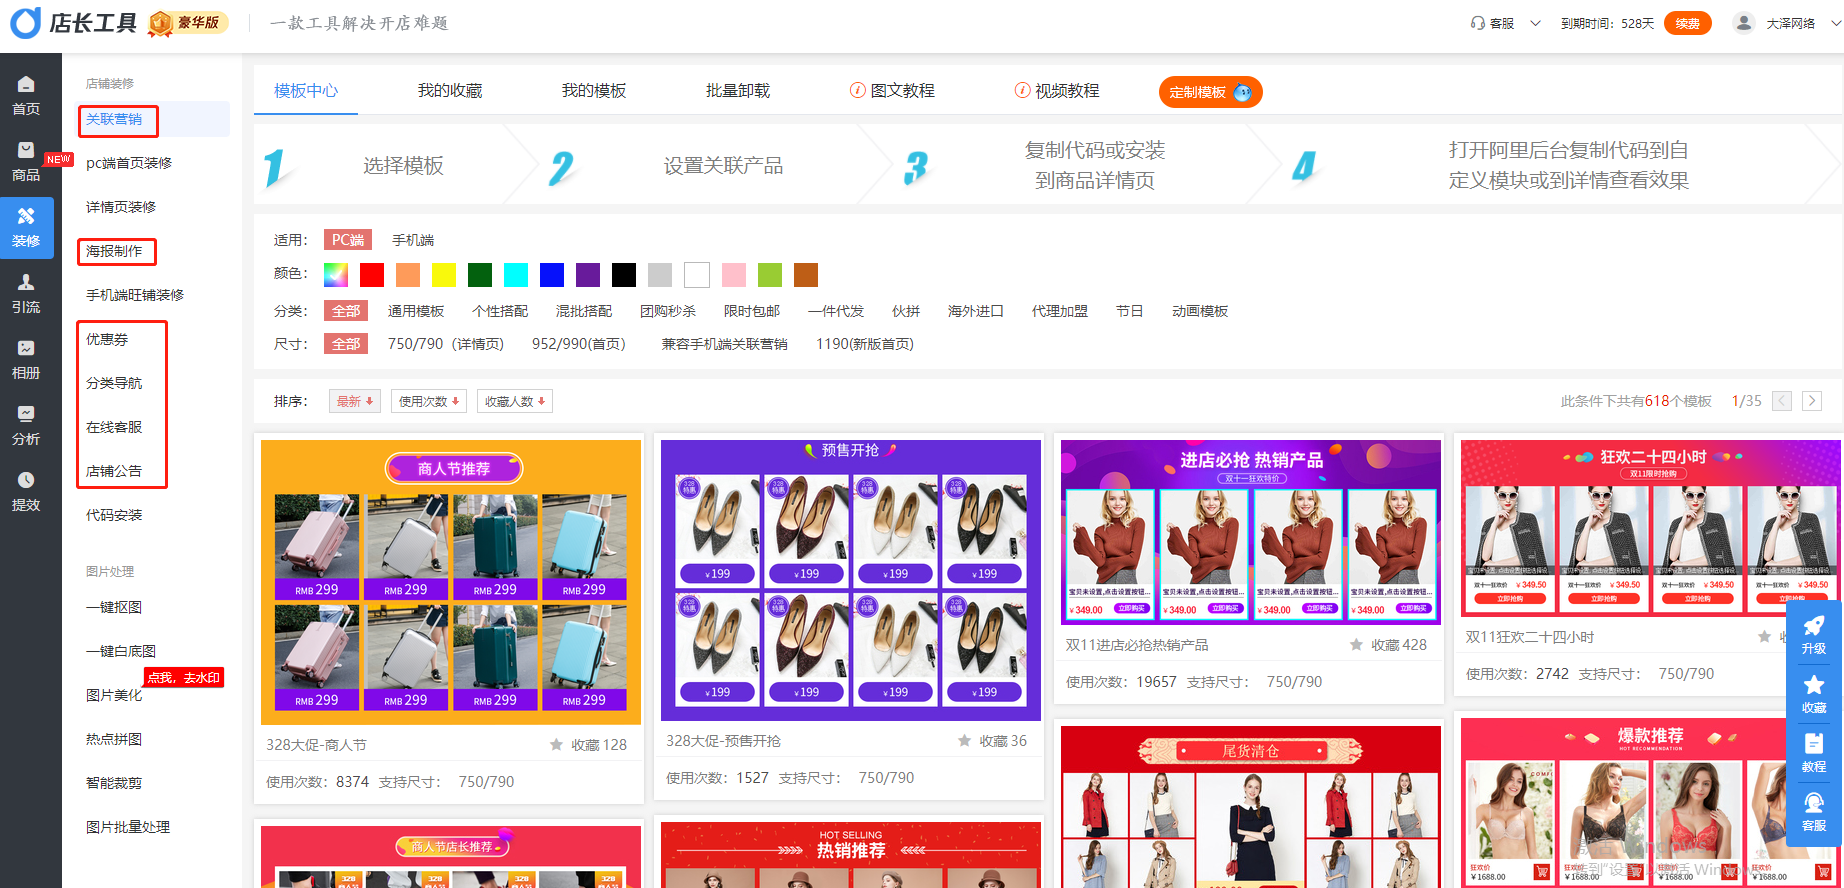
Task: Open 视频教程 tab
Action: [x=1056, y=91]
